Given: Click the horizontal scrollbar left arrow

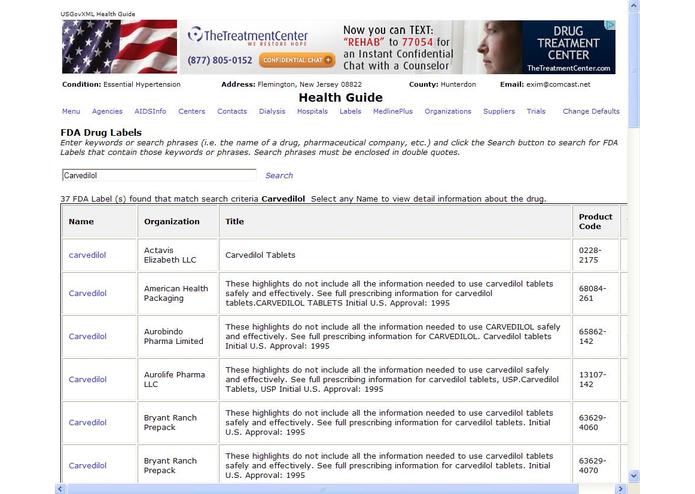Looking at the screenshot, I should 60,489.
